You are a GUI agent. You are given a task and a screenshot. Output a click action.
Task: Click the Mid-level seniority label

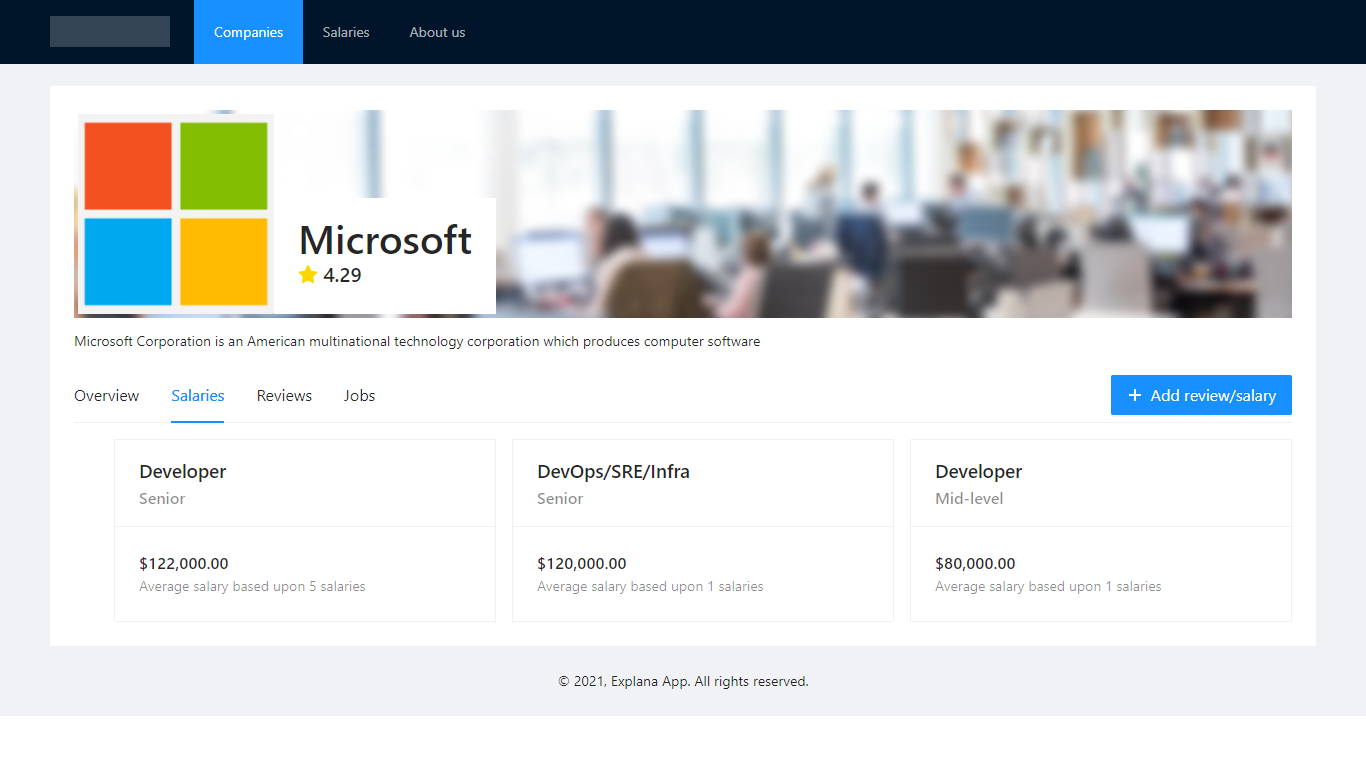(x=969, y=498)
